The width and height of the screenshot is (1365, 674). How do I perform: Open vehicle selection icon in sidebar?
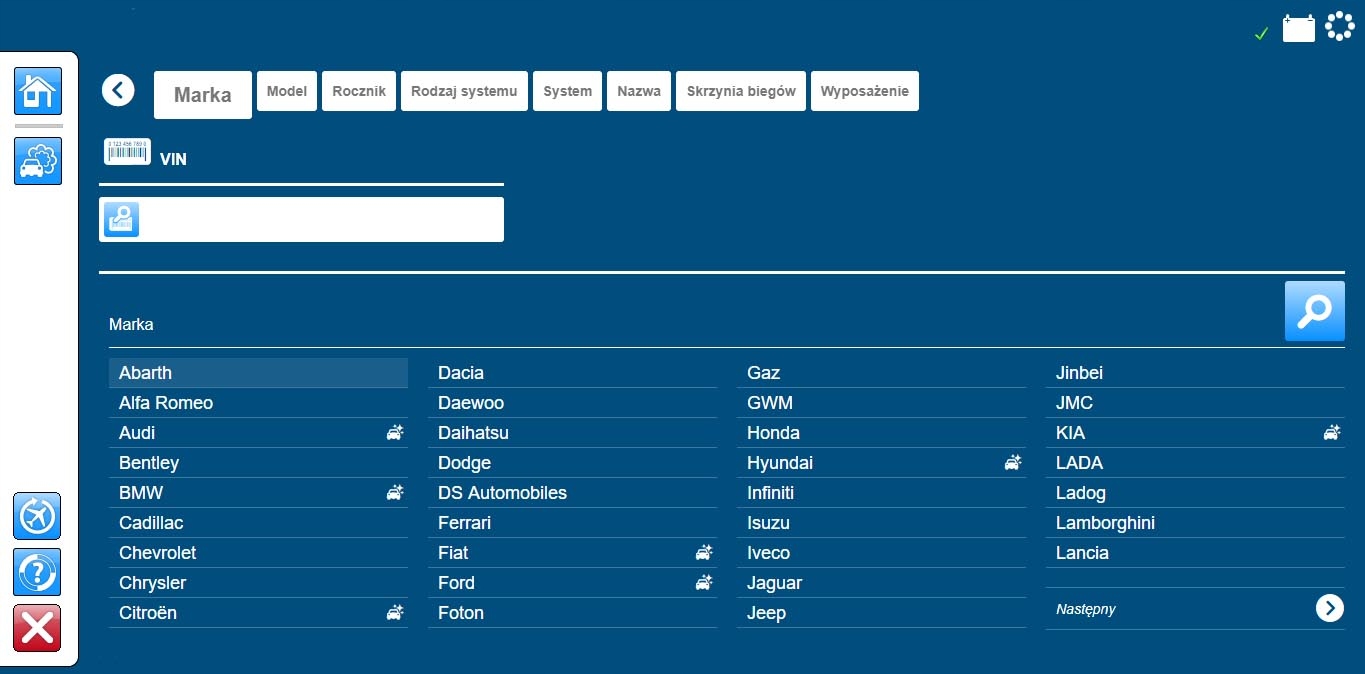pos(38,161)
